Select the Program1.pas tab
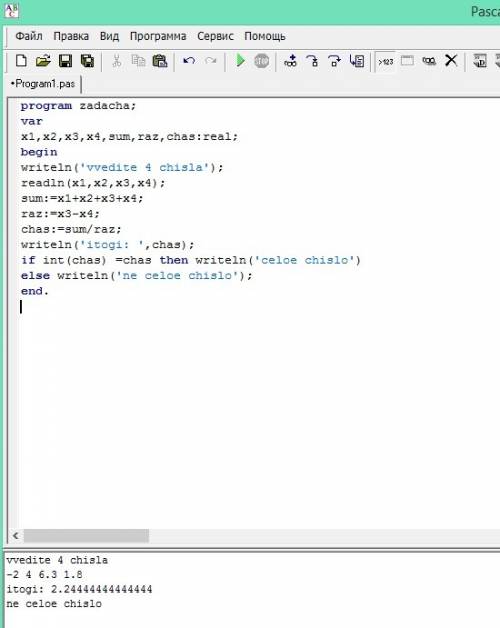The image size is (500, 628). [43, 84]
